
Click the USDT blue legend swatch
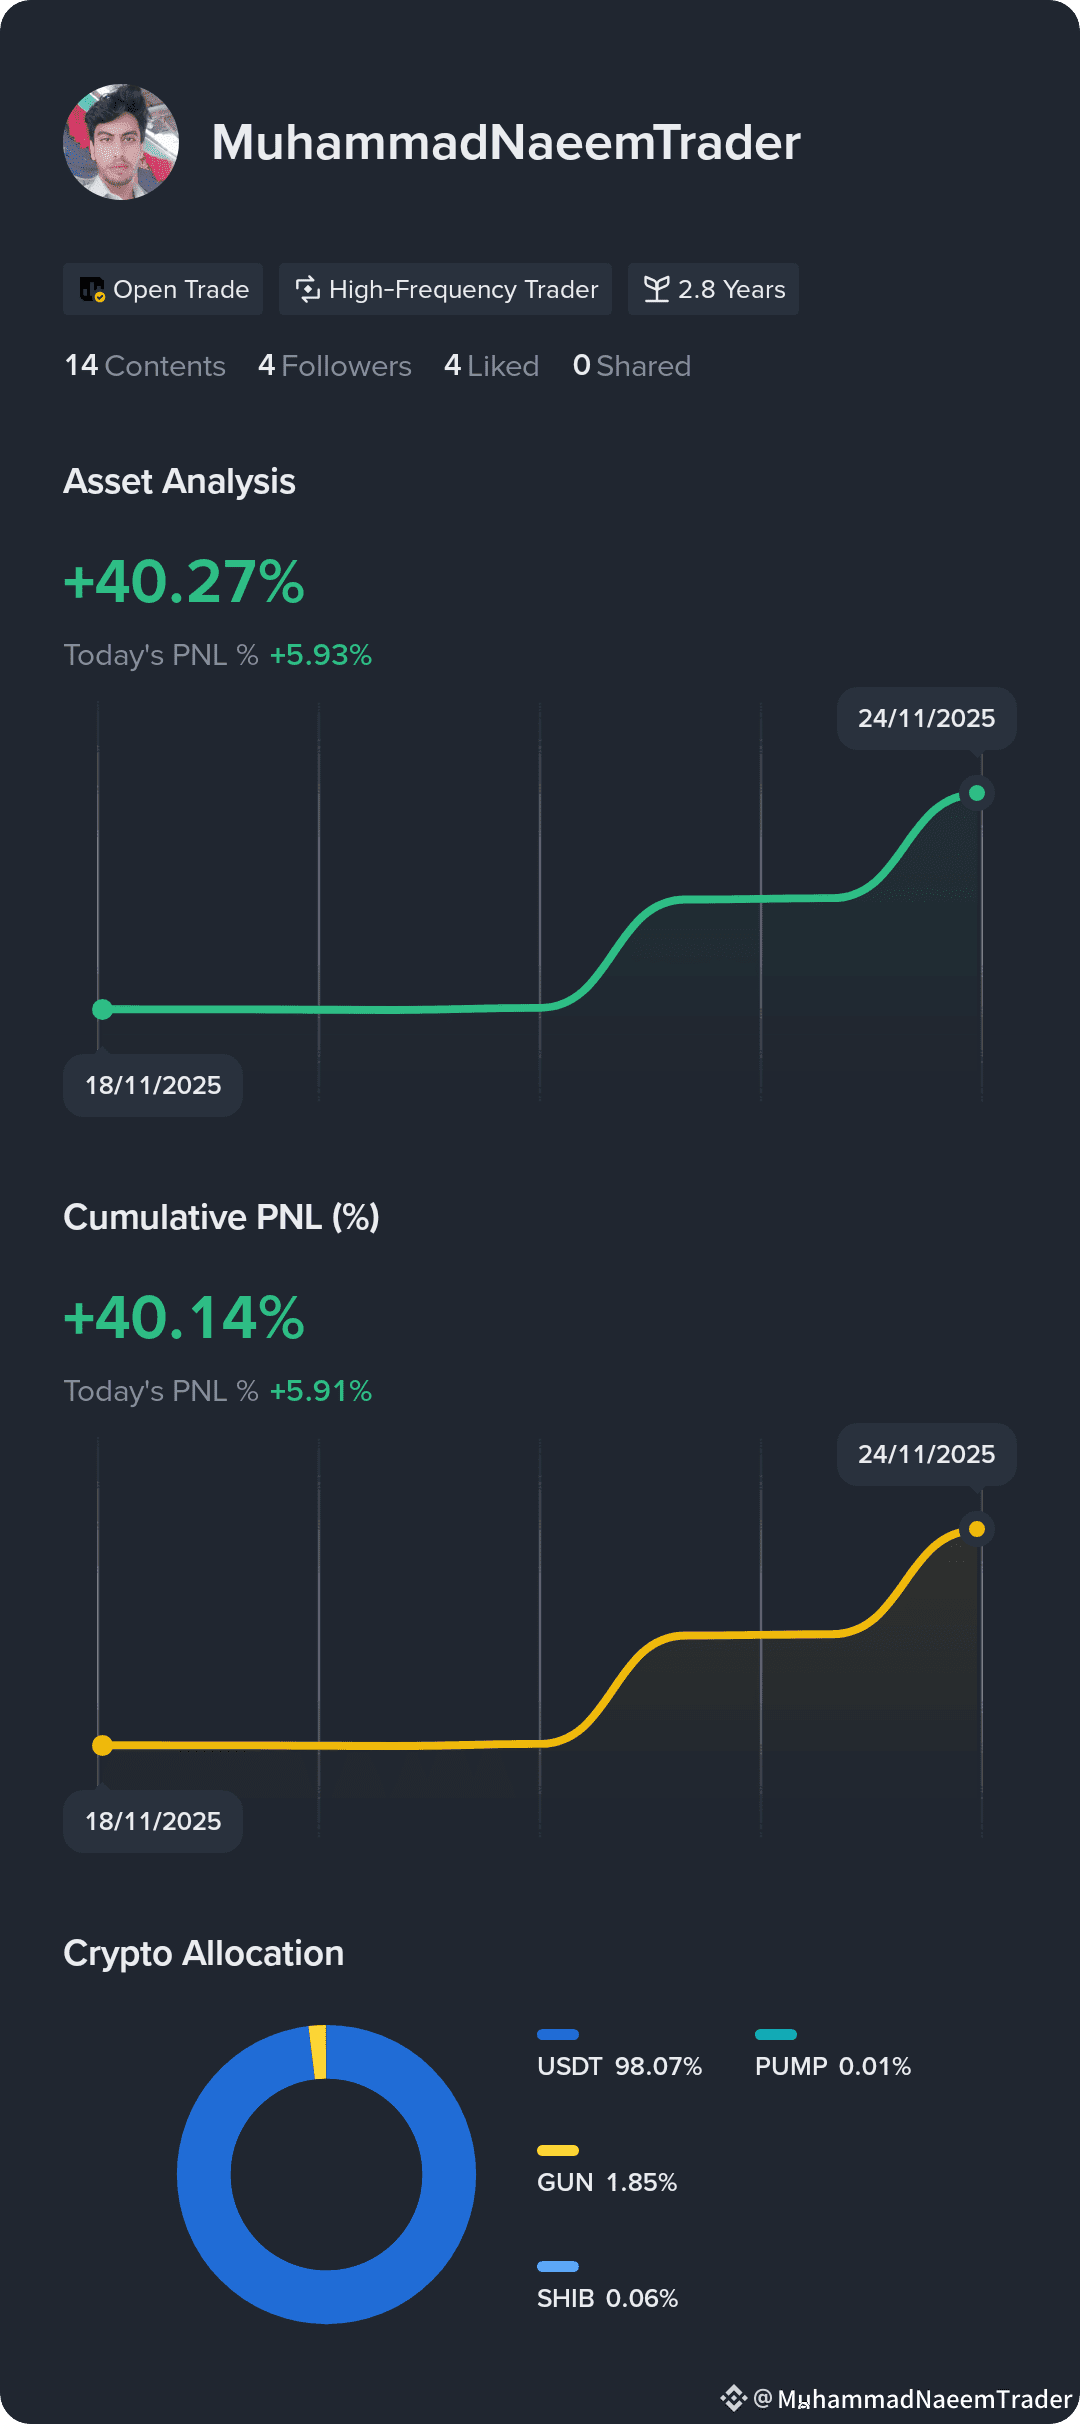[558, 2034]
